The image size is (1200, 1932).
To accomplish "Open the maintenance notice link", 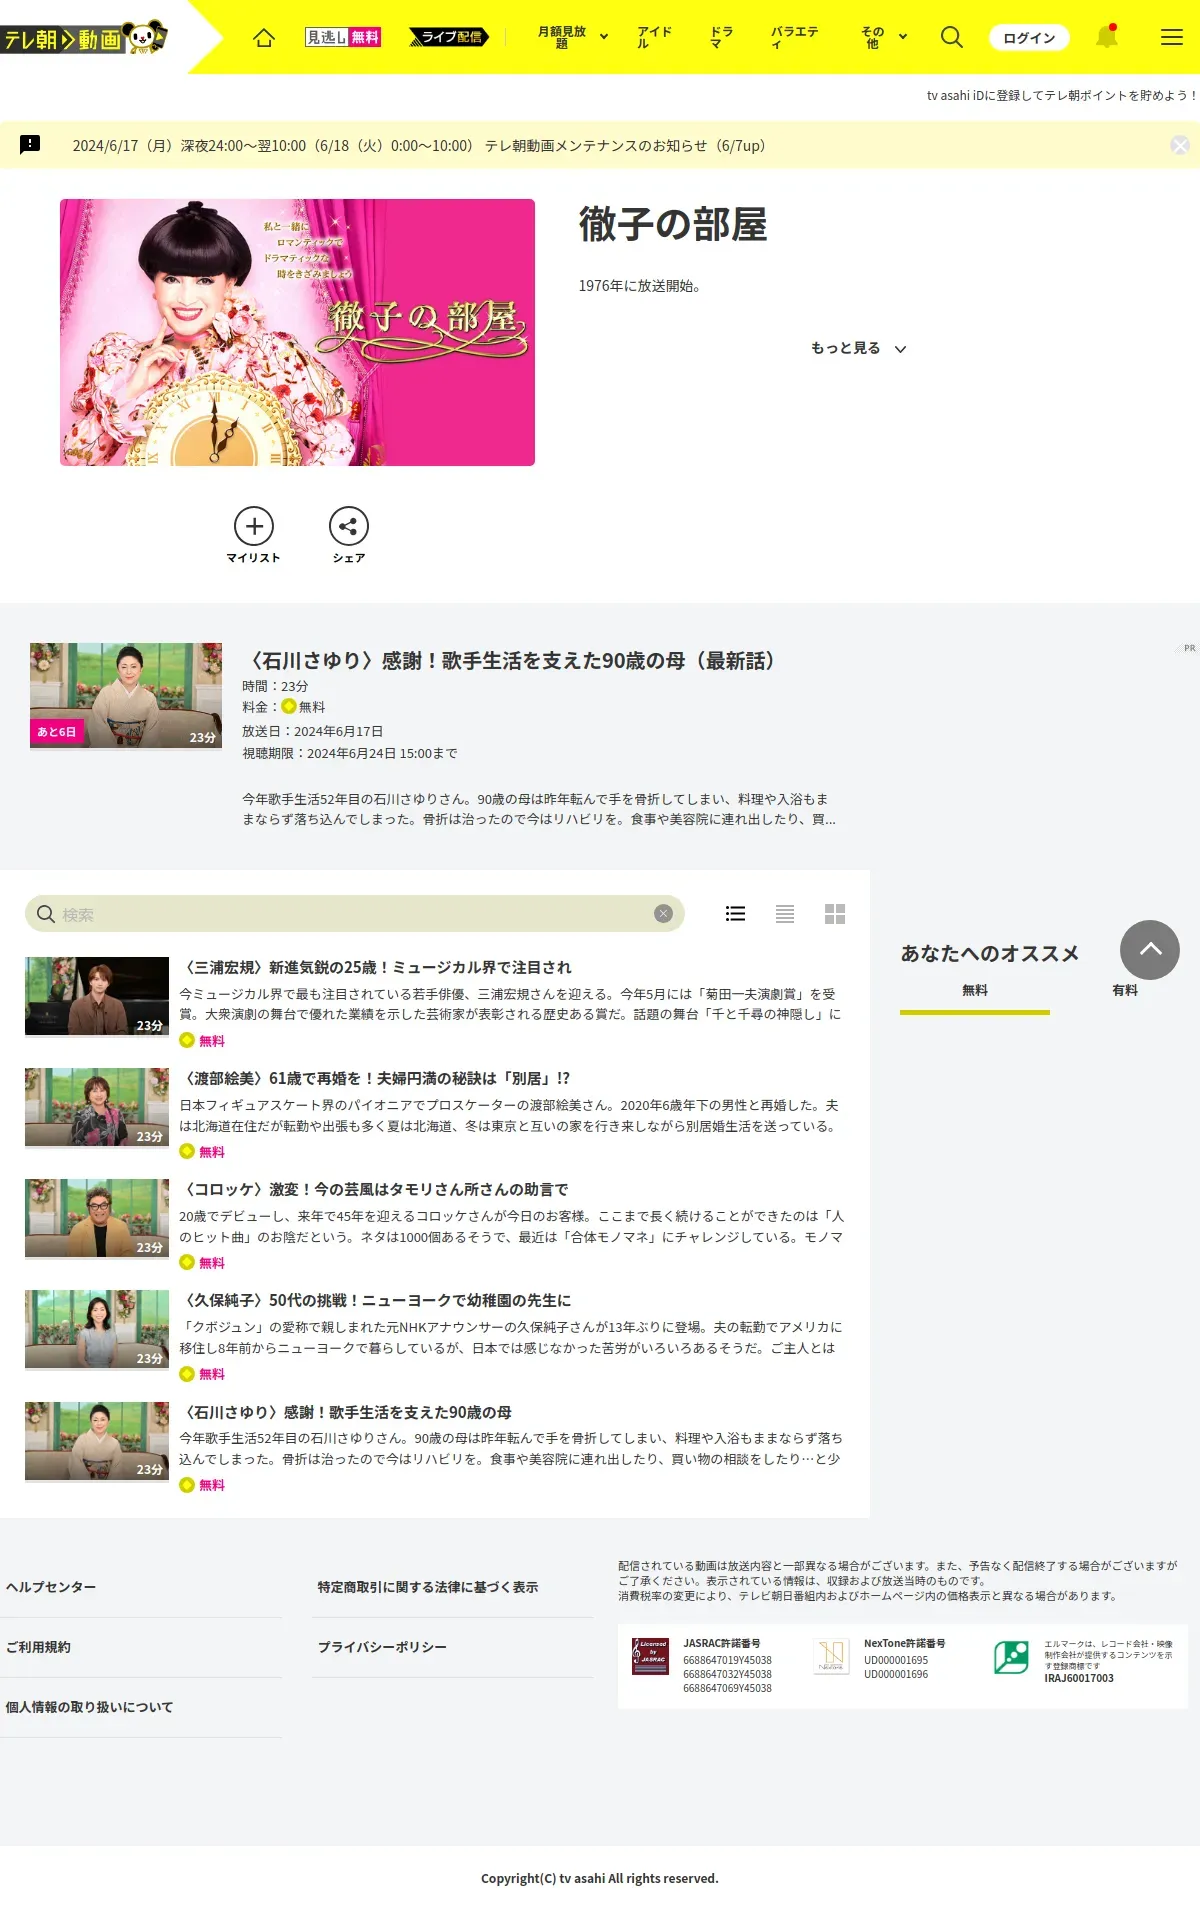I will click(419, 146).
